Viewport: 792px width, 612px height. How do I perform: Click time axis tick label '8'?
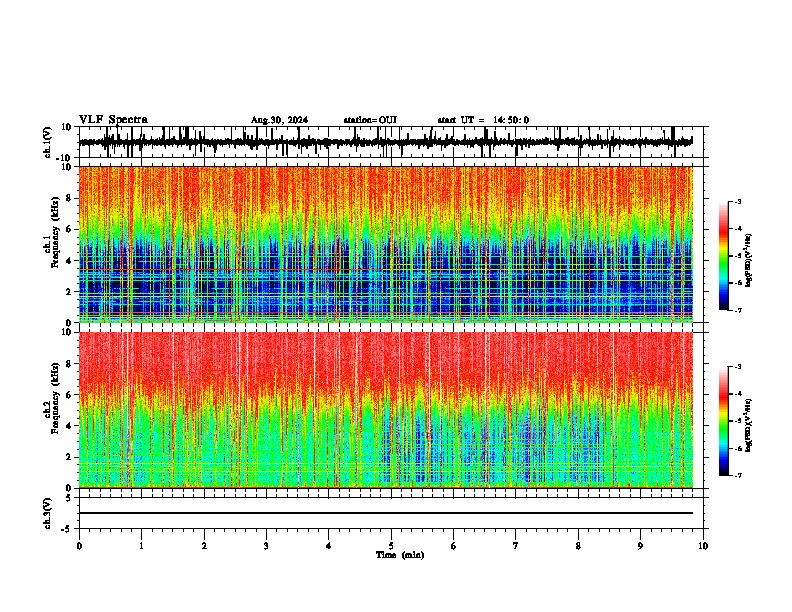pos(578,546)
